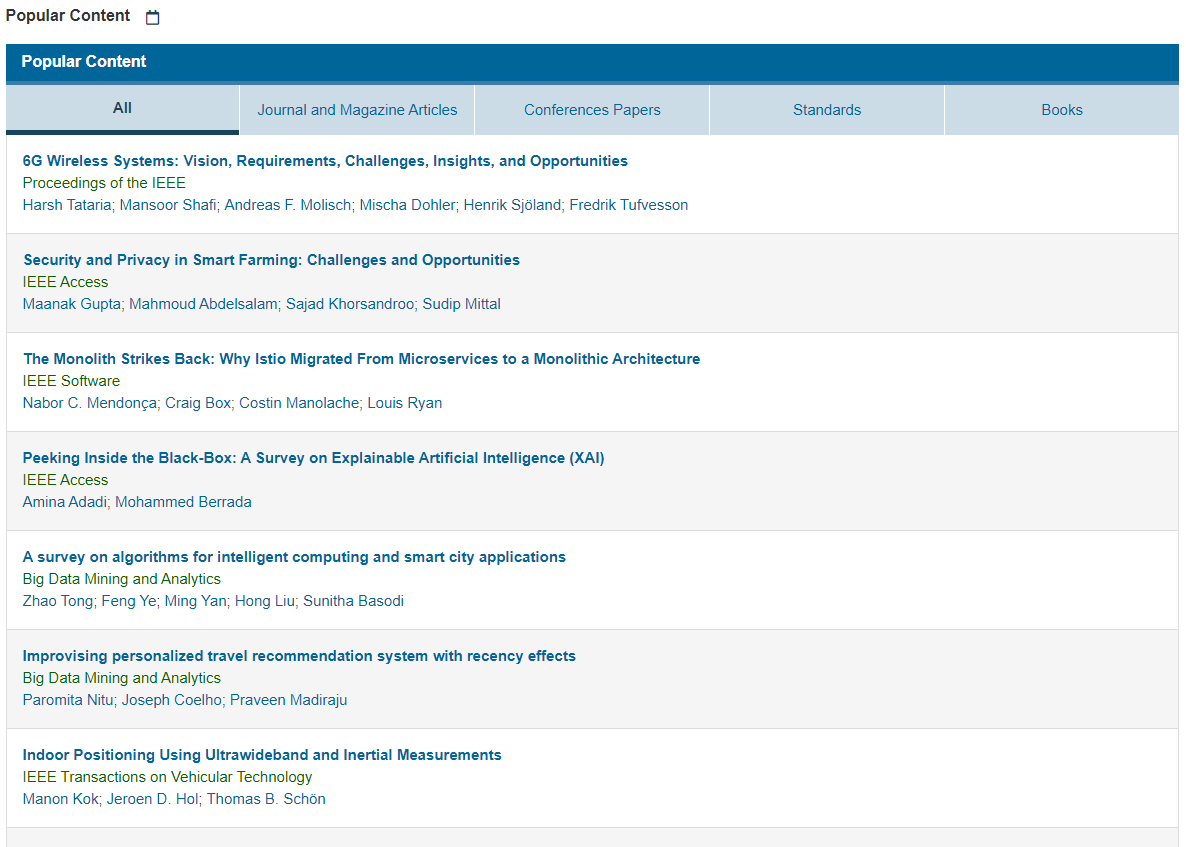The width and height of the screenshot is (1186, 847).
Task: Select the All tab
Action: coord(123,109)
